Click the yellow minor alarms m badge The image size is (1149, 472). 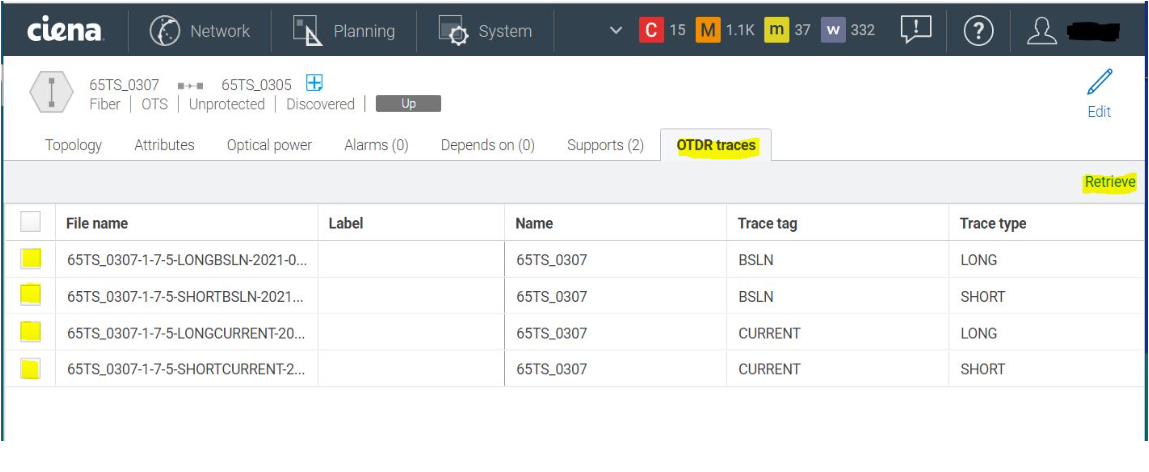point(776,30)
